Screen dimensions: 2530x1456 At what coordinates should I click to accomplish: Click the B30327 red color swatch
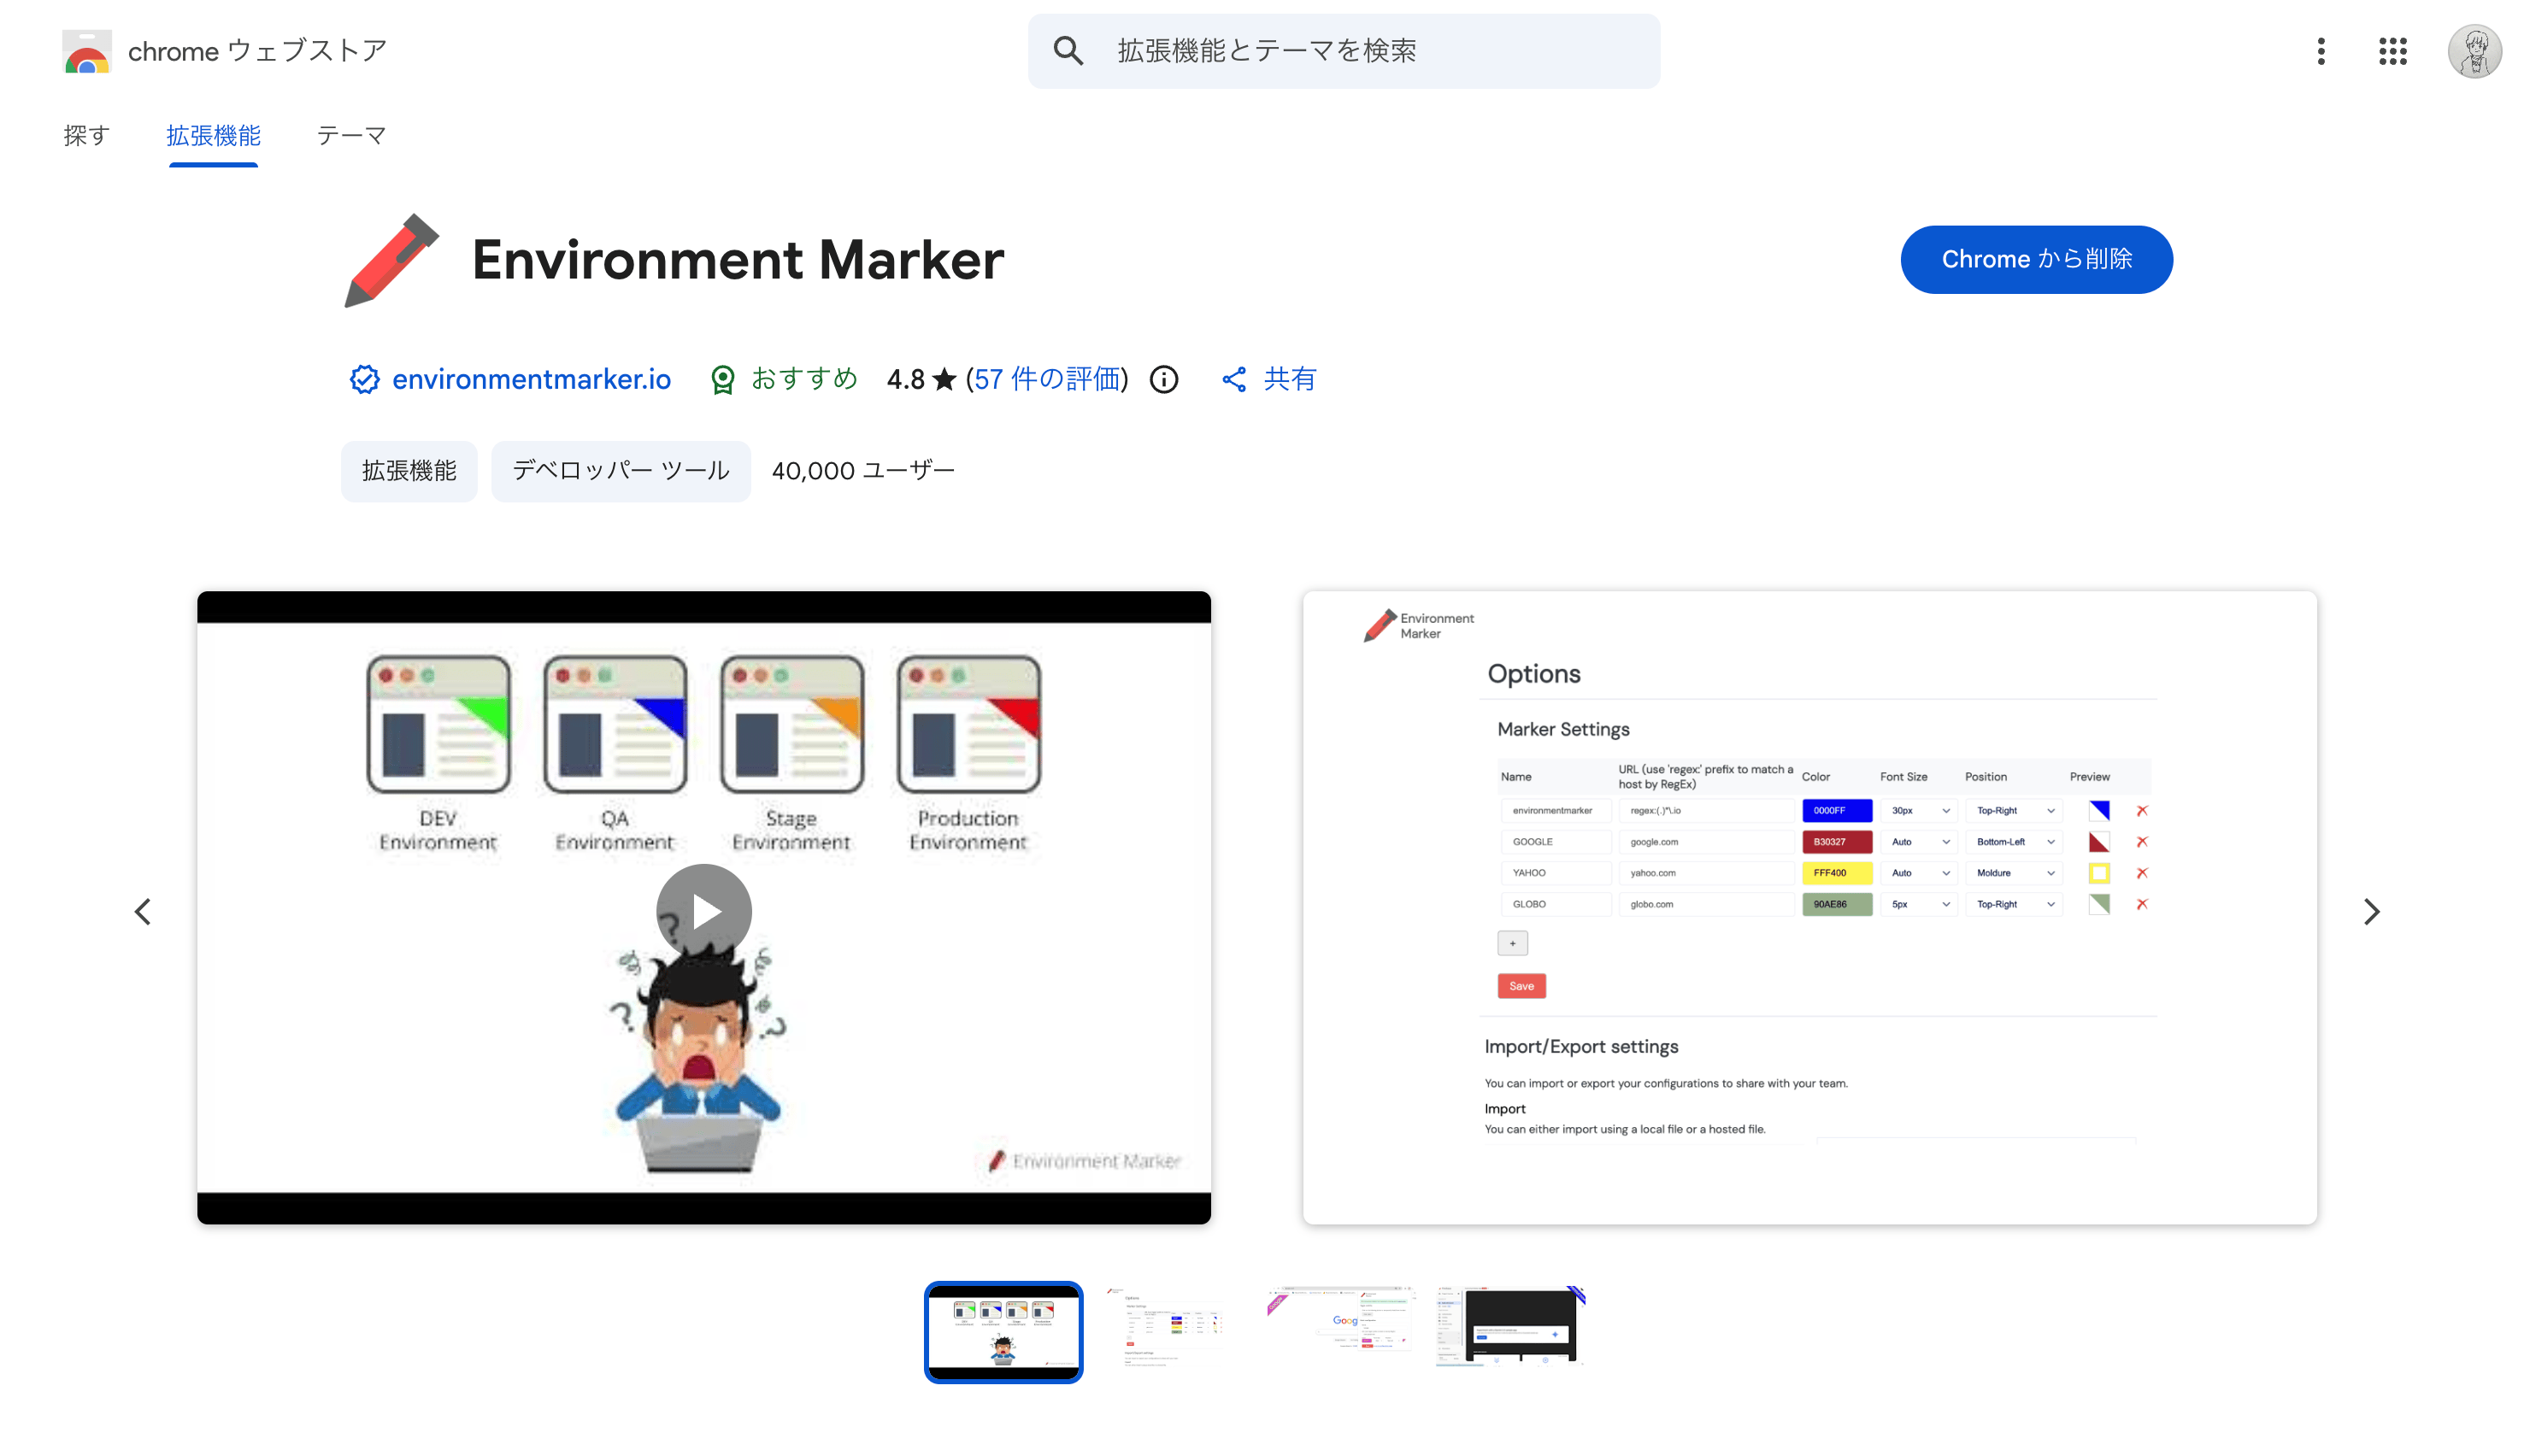click(1837, 842)
